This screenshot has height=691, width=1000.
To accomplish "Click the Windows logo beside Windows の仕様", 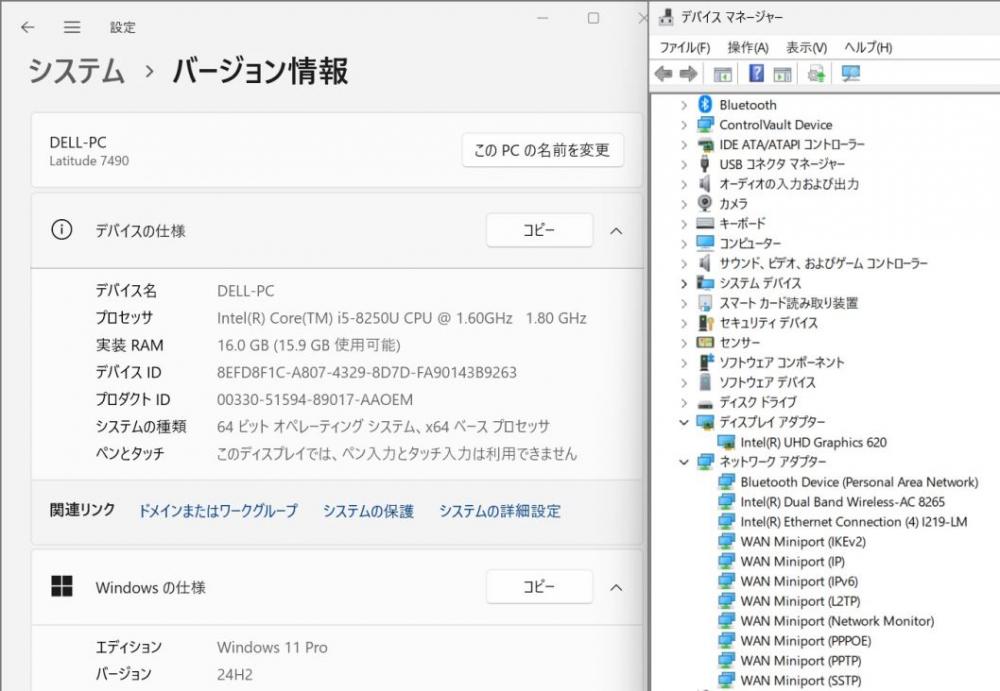I will (x=62, y=586).
